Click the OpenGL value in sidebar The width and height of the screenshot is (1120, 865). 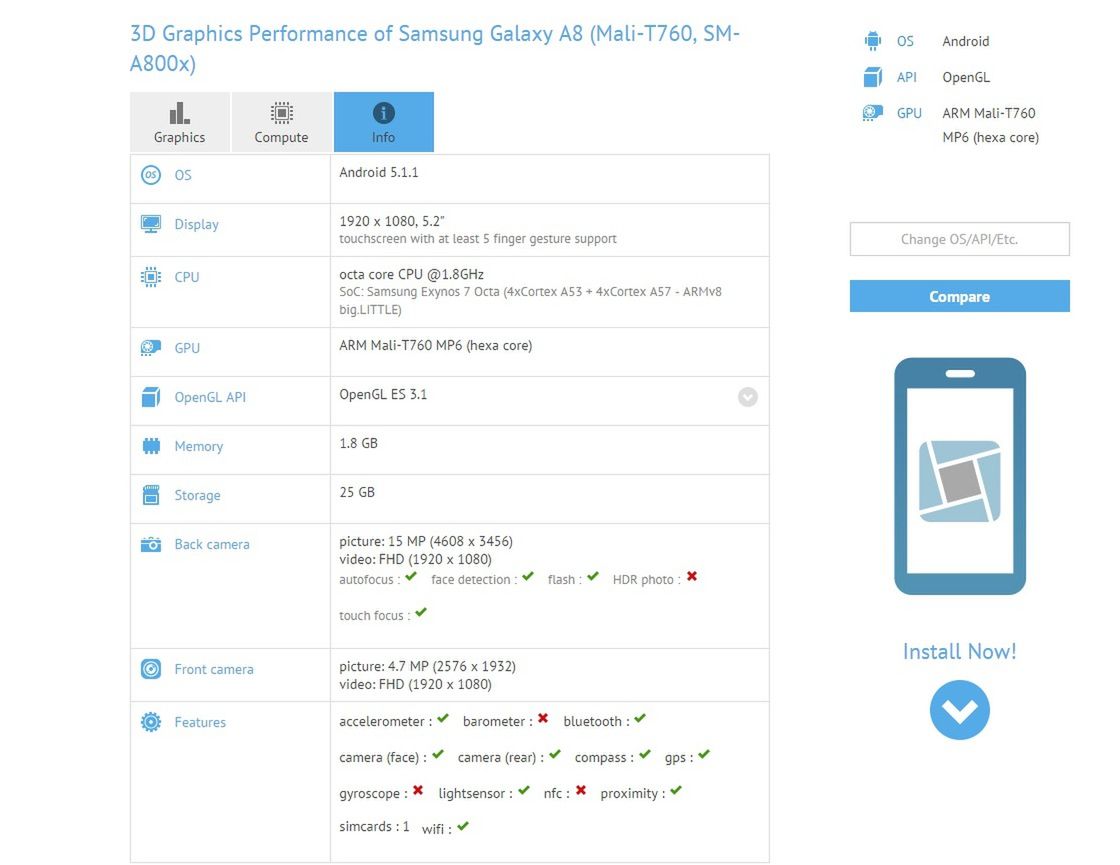pos(966,77)
